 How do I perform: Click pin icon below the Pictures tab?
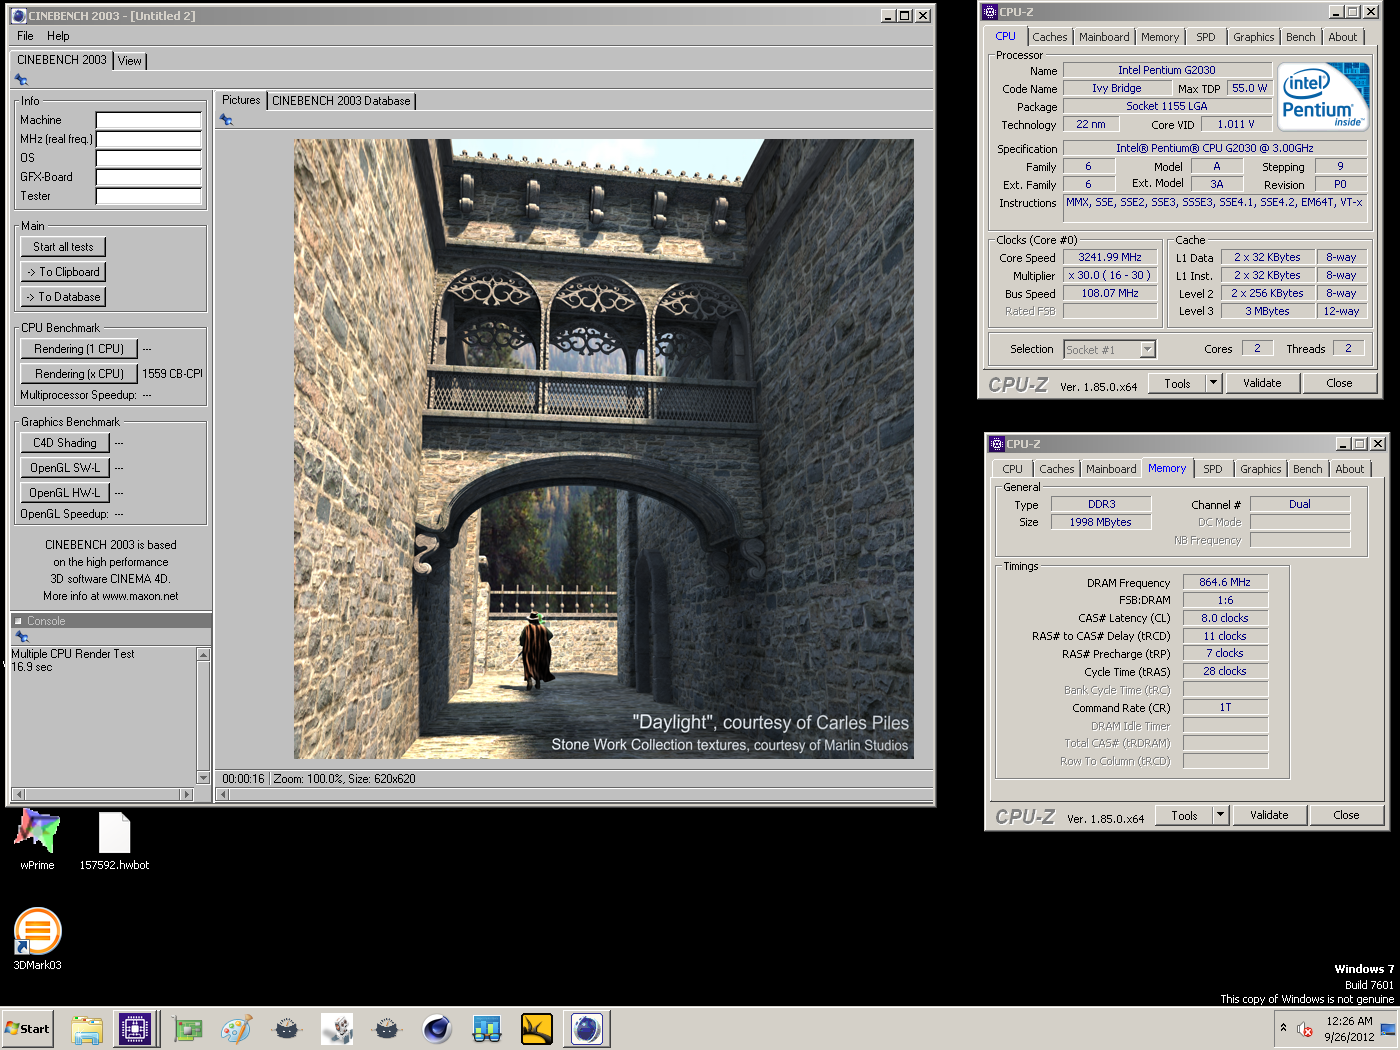tap(226, 120)
